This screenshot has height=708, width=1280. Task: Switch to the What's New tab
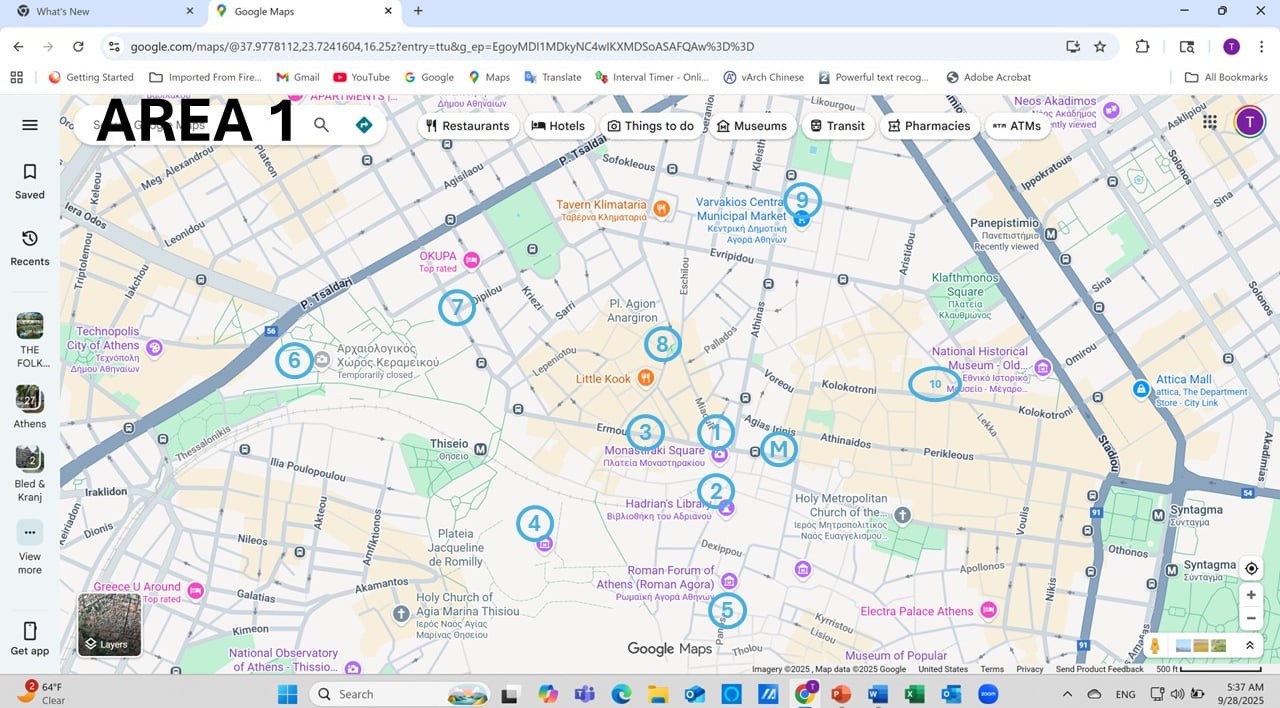(105, 12)
